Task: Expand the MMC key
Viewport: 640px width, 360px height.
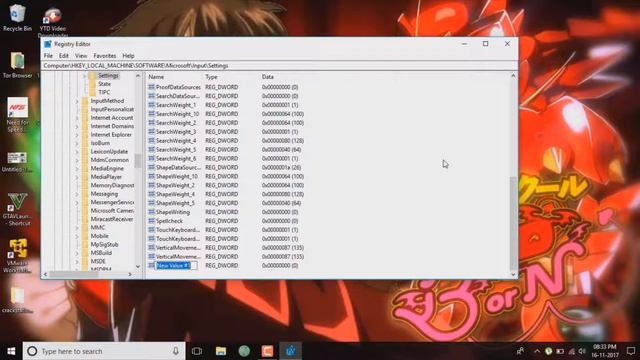Action: (77, 228)
